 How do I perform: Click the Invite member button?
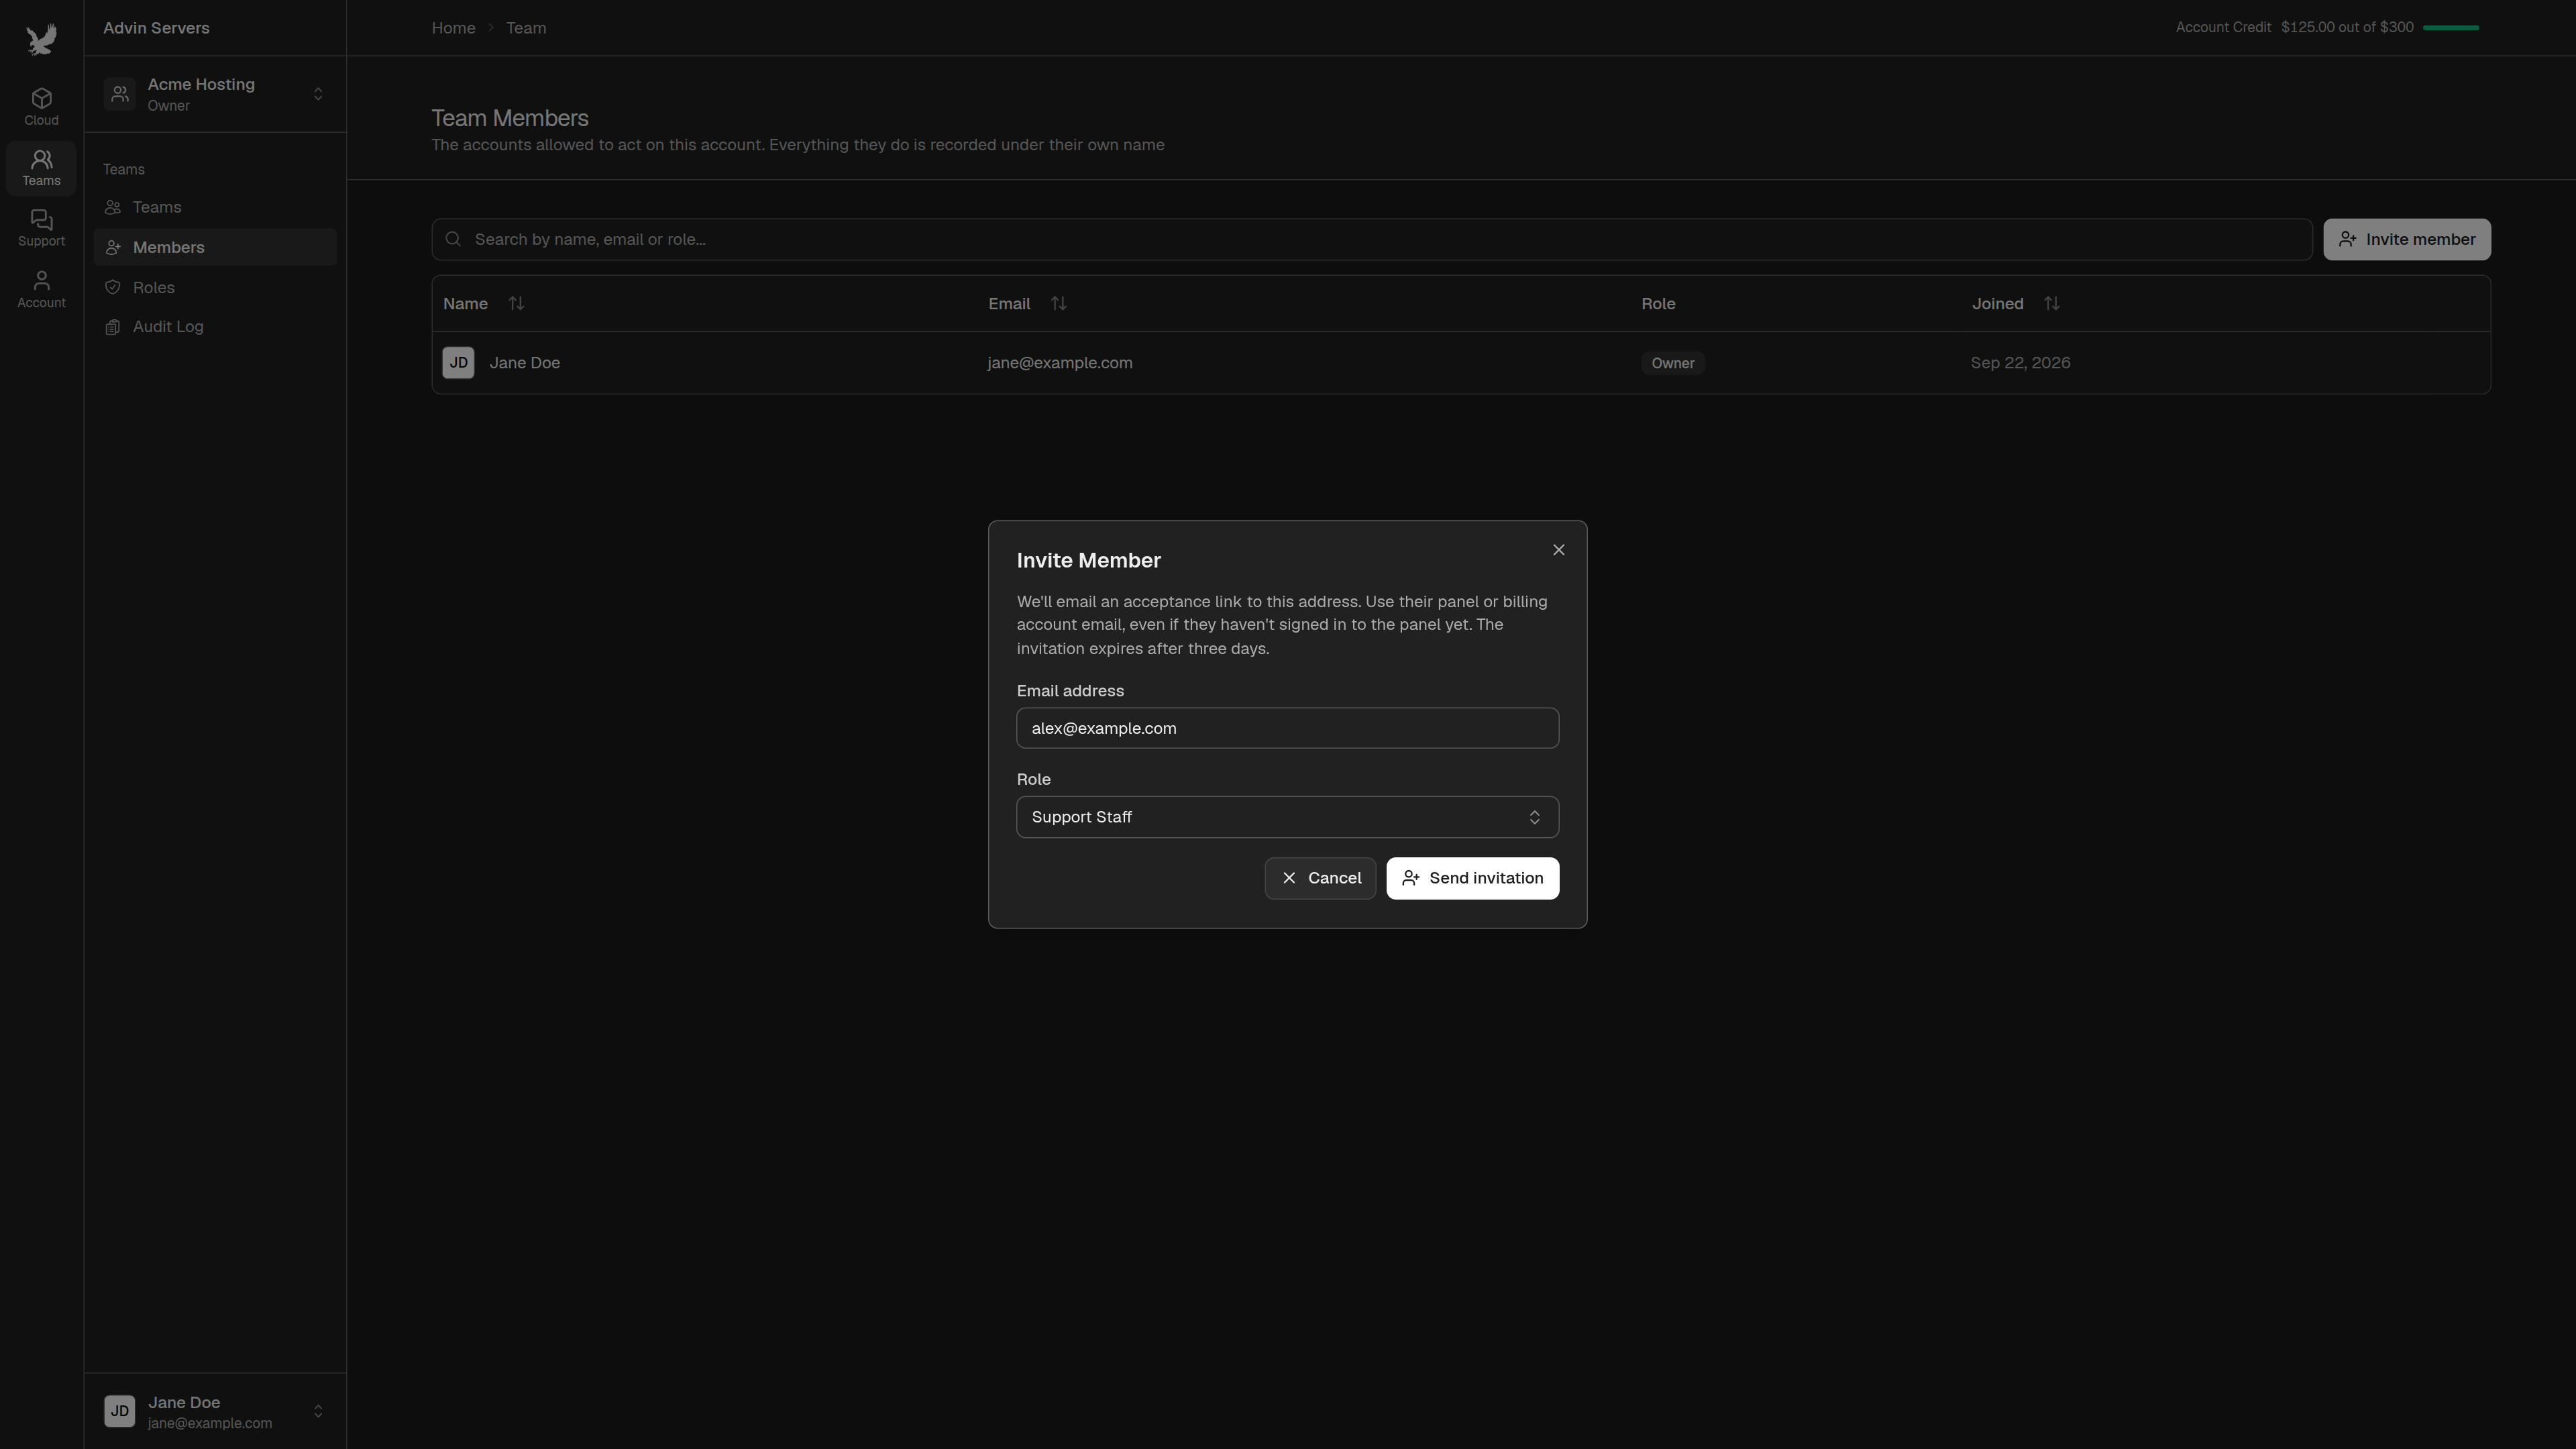pos(2407,239)
